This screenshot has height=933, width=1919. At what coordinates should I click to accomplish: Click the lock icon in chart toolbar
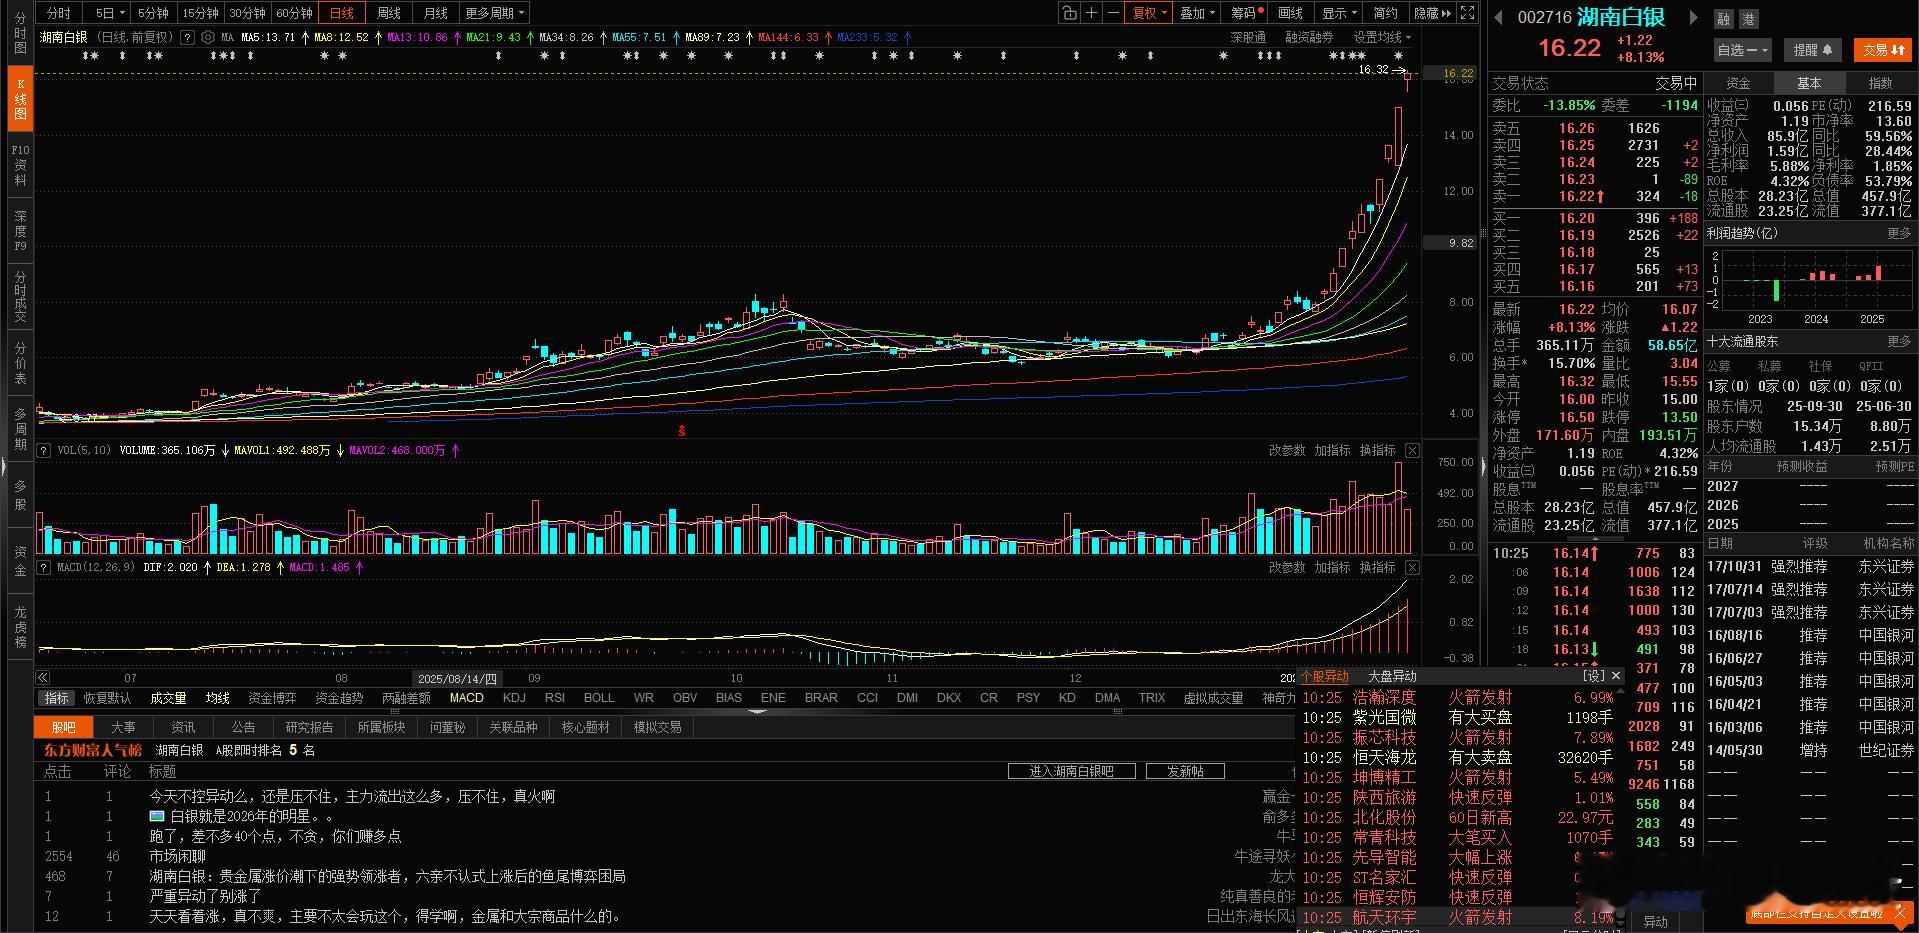pos(1070,13)
